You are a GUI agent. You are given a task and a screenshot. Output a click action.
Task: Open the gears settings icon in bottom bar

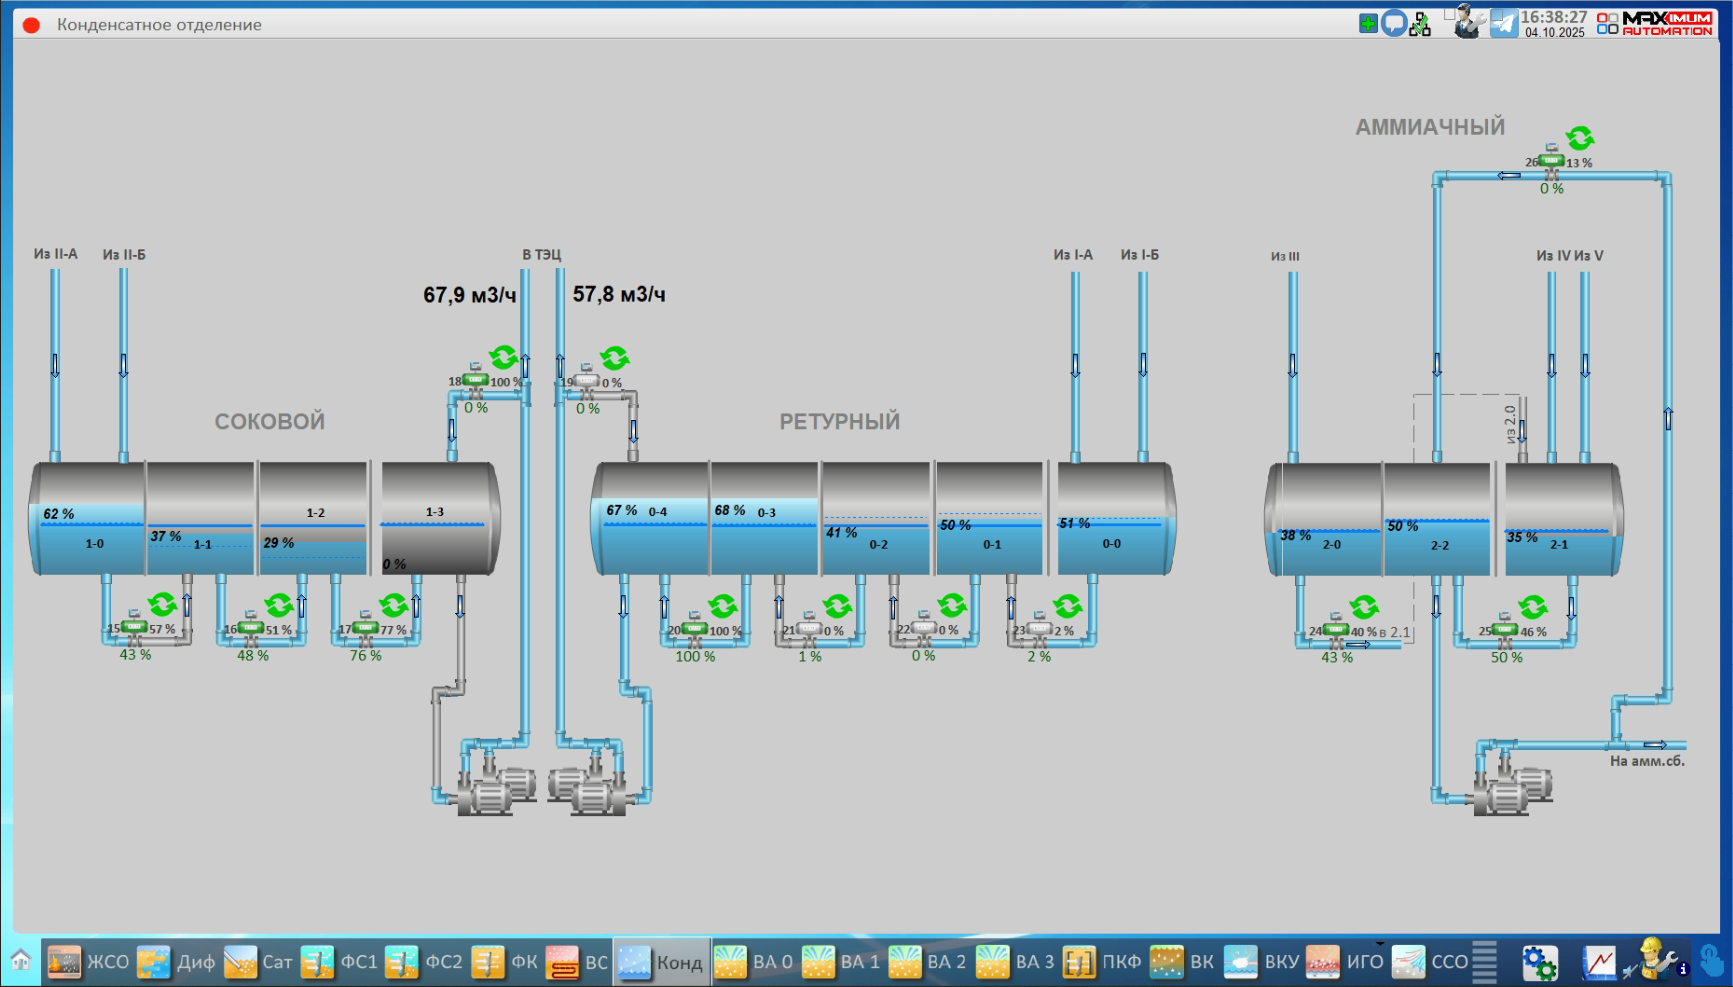coord(1539,962)
